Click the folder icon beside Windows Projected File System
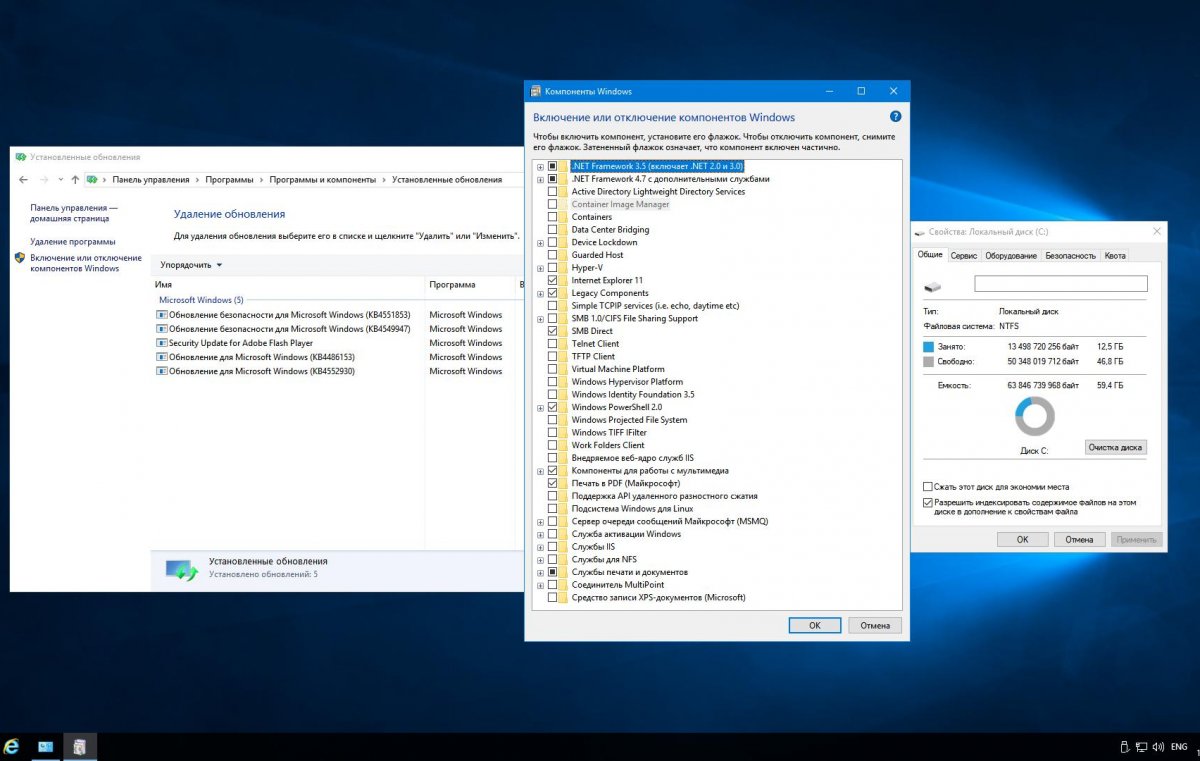This screenshot has height=761, width=1200. 564,420
